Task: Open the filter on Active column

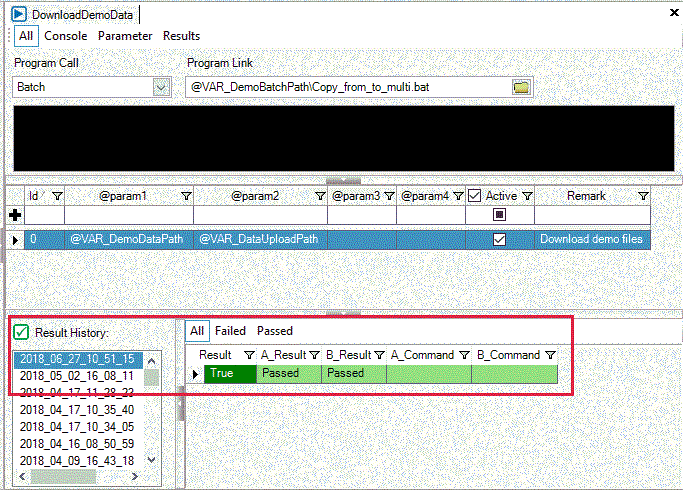Action: (527, 196)
